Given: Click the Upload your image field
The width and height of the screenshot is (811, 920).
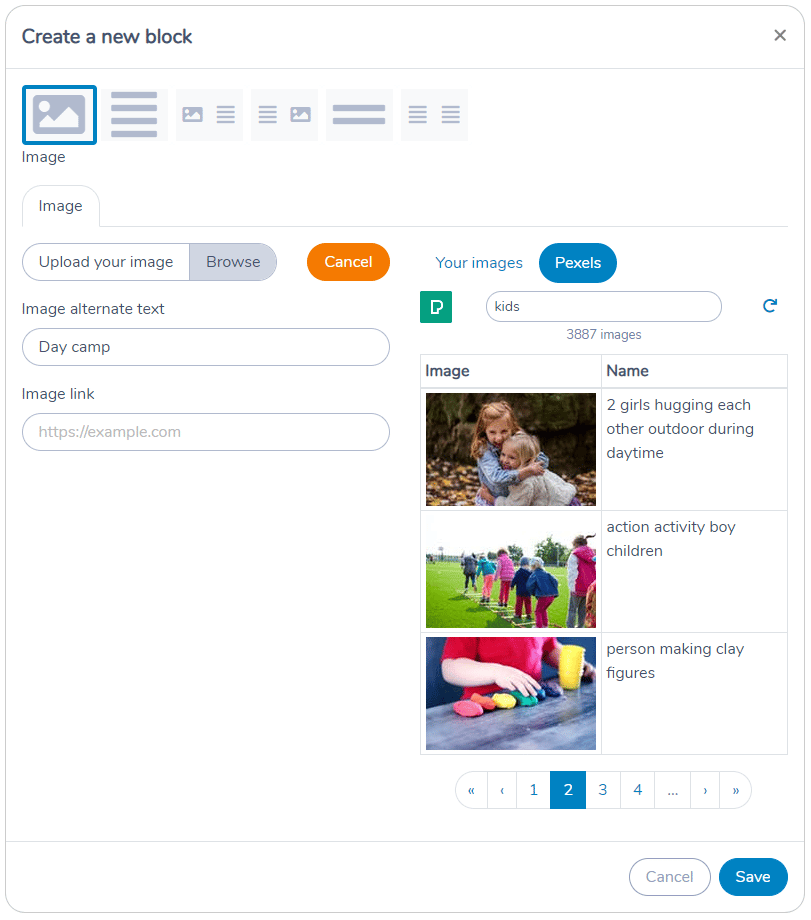Looking at the screenshot, I should (x=106, y=262).
